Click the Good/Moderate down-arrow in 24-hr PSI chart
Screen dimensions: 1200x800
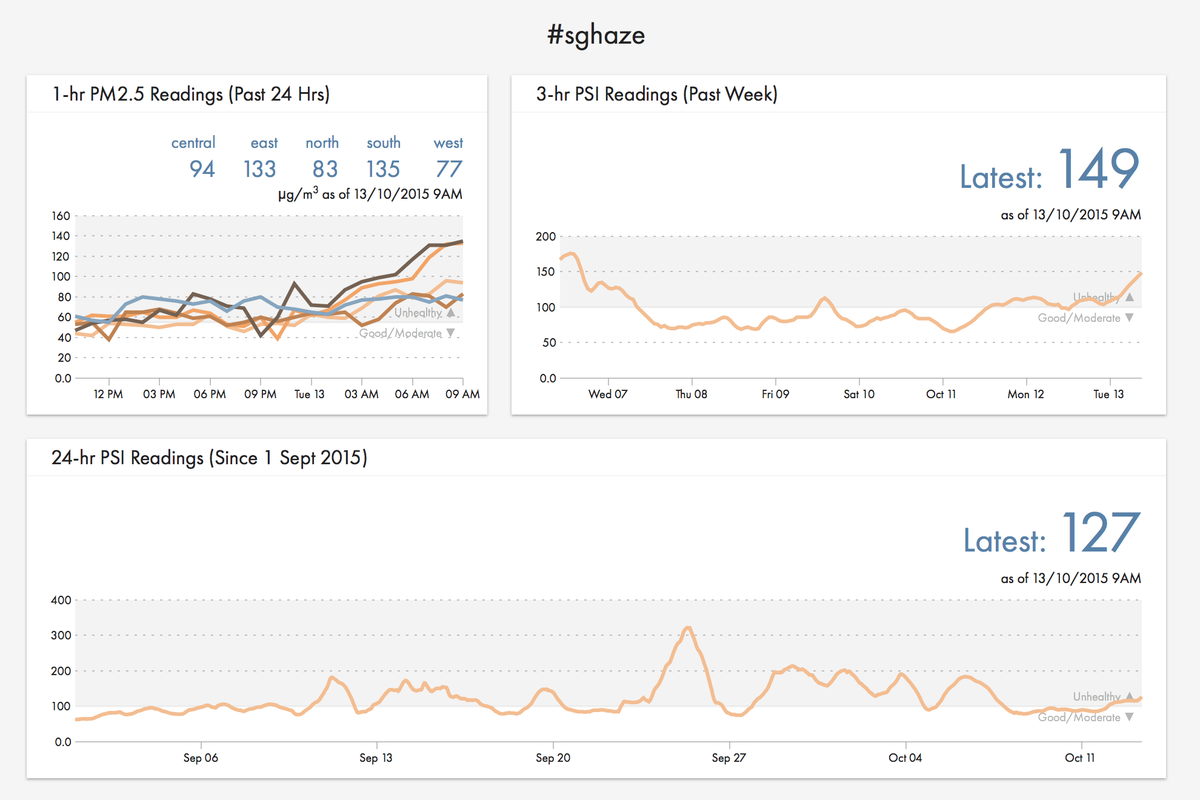coord(1129,717)
